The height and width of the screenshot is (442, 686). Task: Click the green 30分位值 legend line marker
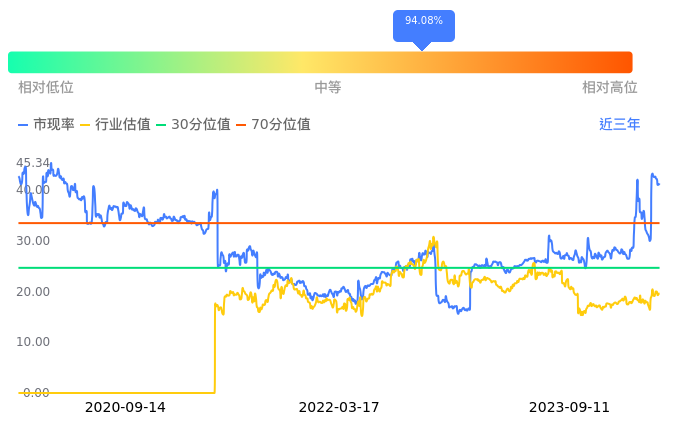162,125
